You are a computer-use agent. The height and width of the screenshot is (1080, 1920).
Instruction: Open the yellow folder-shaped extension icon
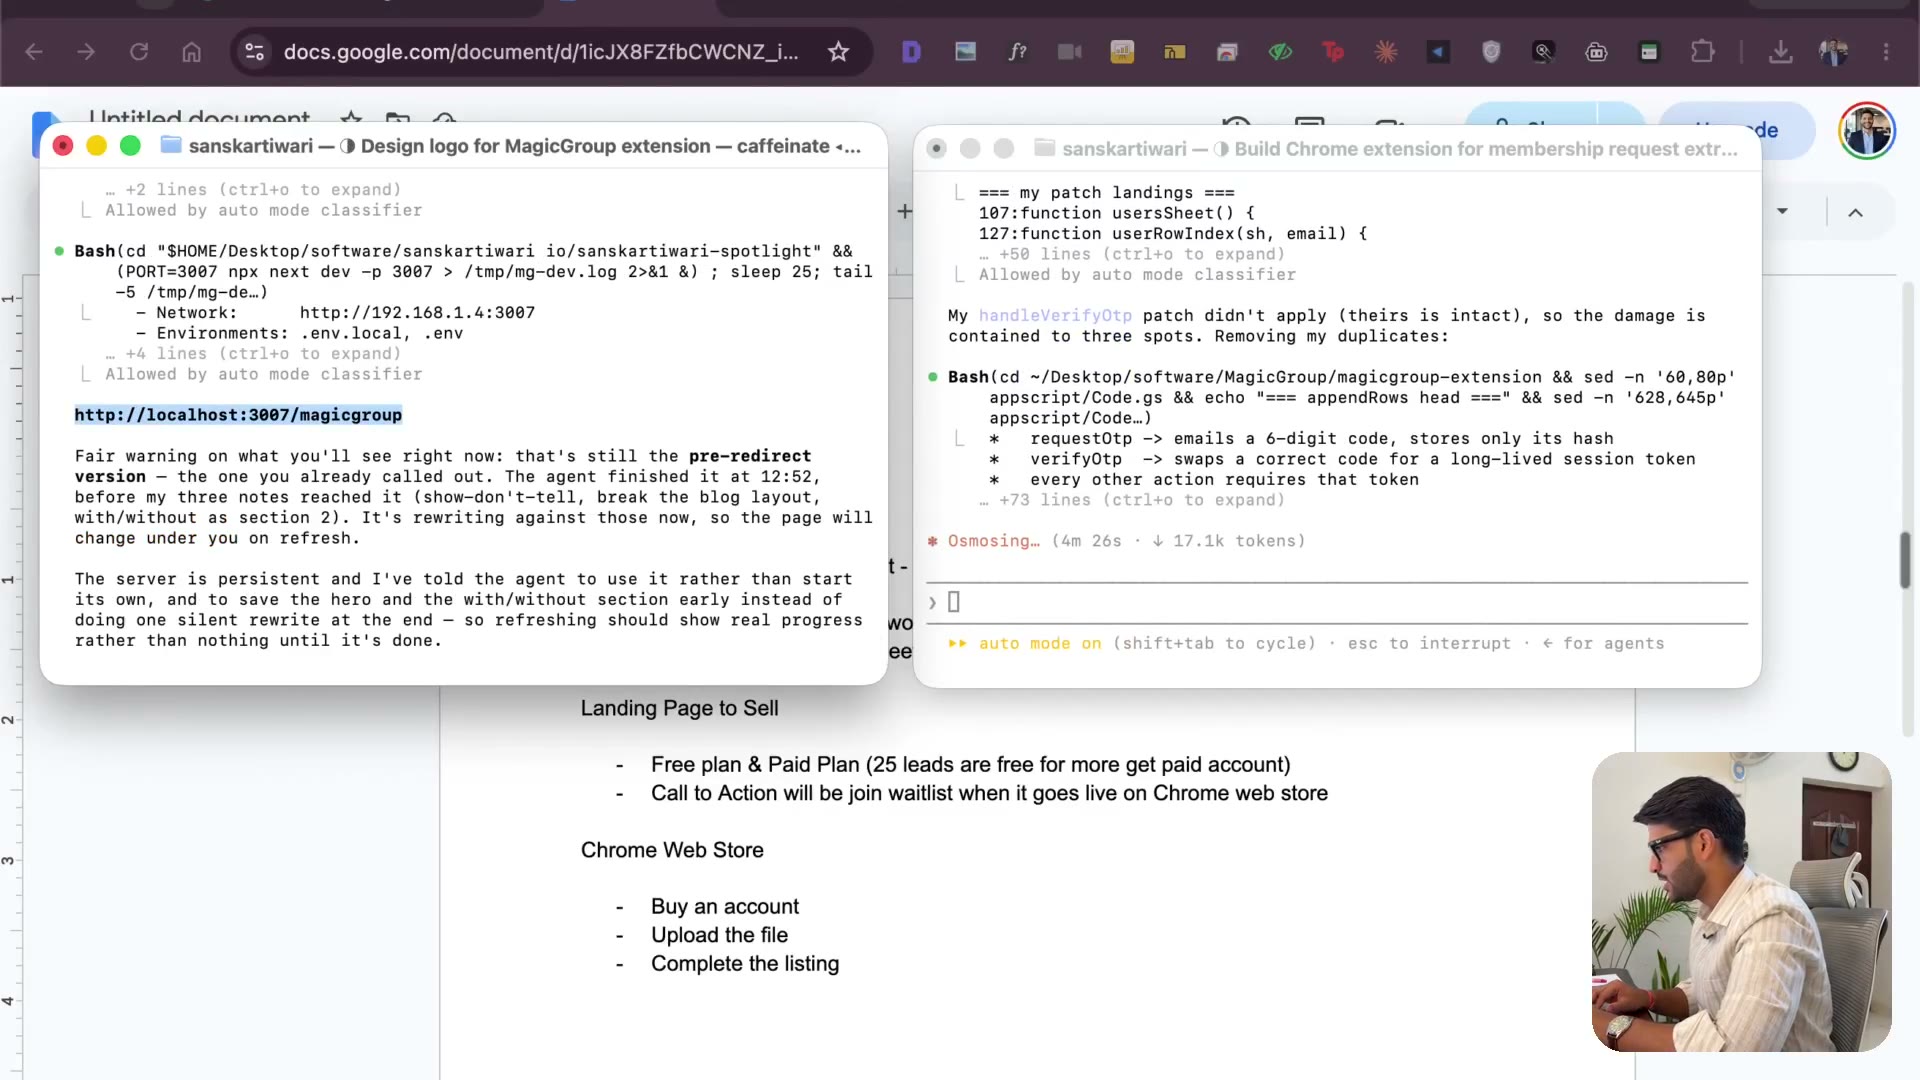coord(1175,52)
